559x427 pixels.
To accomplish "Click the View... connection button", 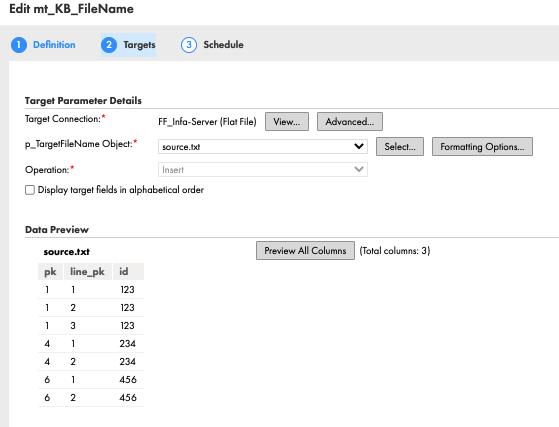I will [x=287, y=122].
